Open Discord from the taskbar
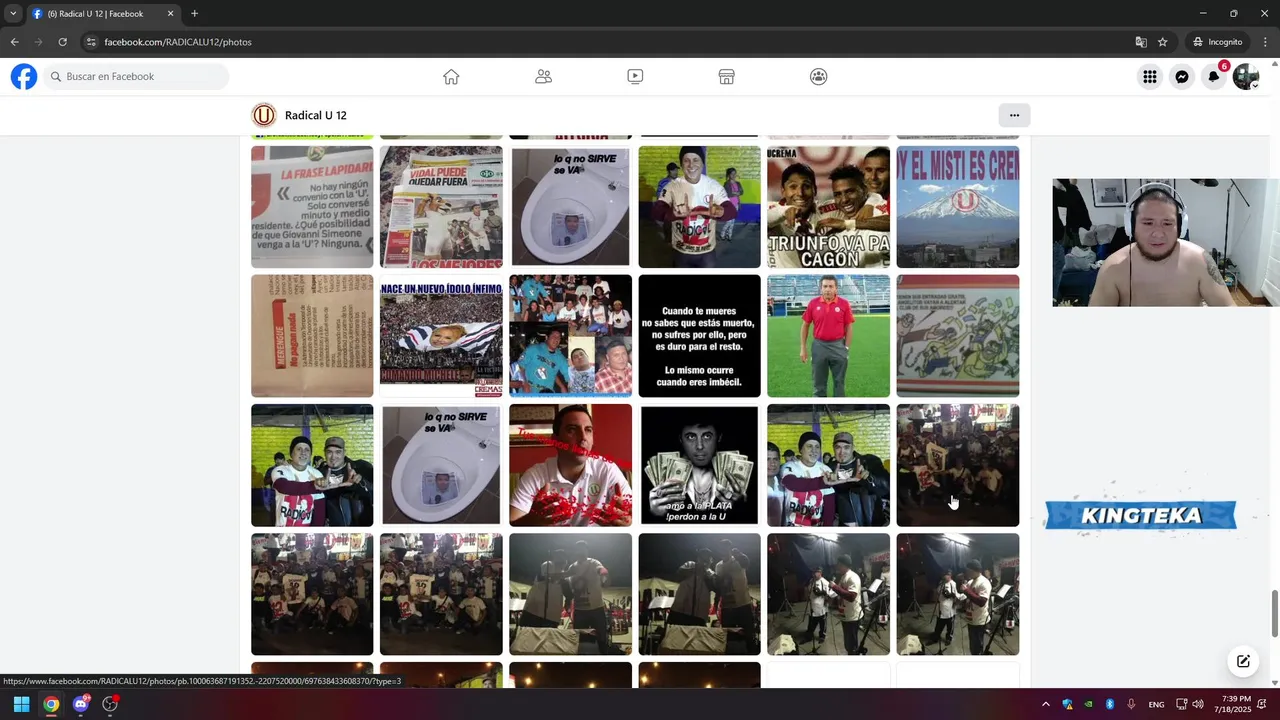Image resolution: width=1280 pixels, height=720 pixels. click(x=81, y=704)
